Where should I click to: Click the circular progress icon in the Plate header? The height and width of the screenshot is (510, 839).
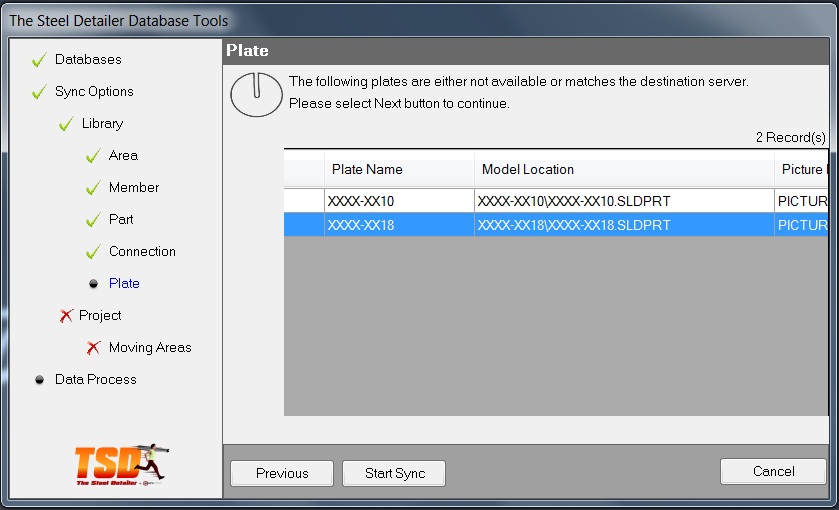256,94
